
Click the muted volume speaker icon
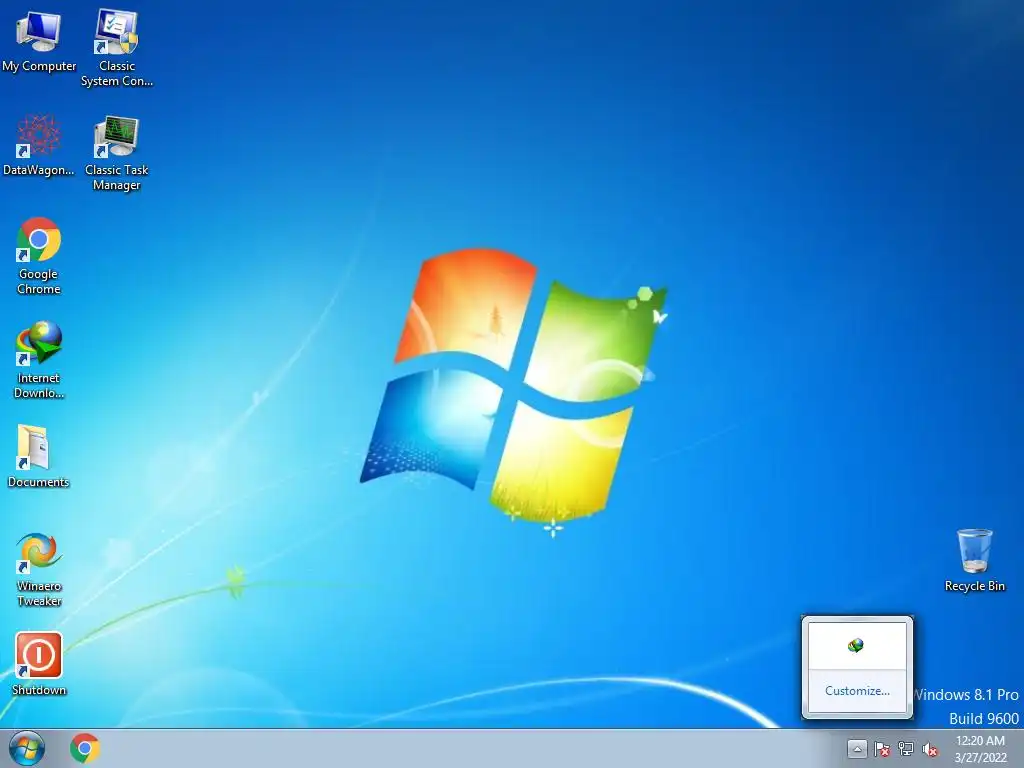tap(930, 749)
